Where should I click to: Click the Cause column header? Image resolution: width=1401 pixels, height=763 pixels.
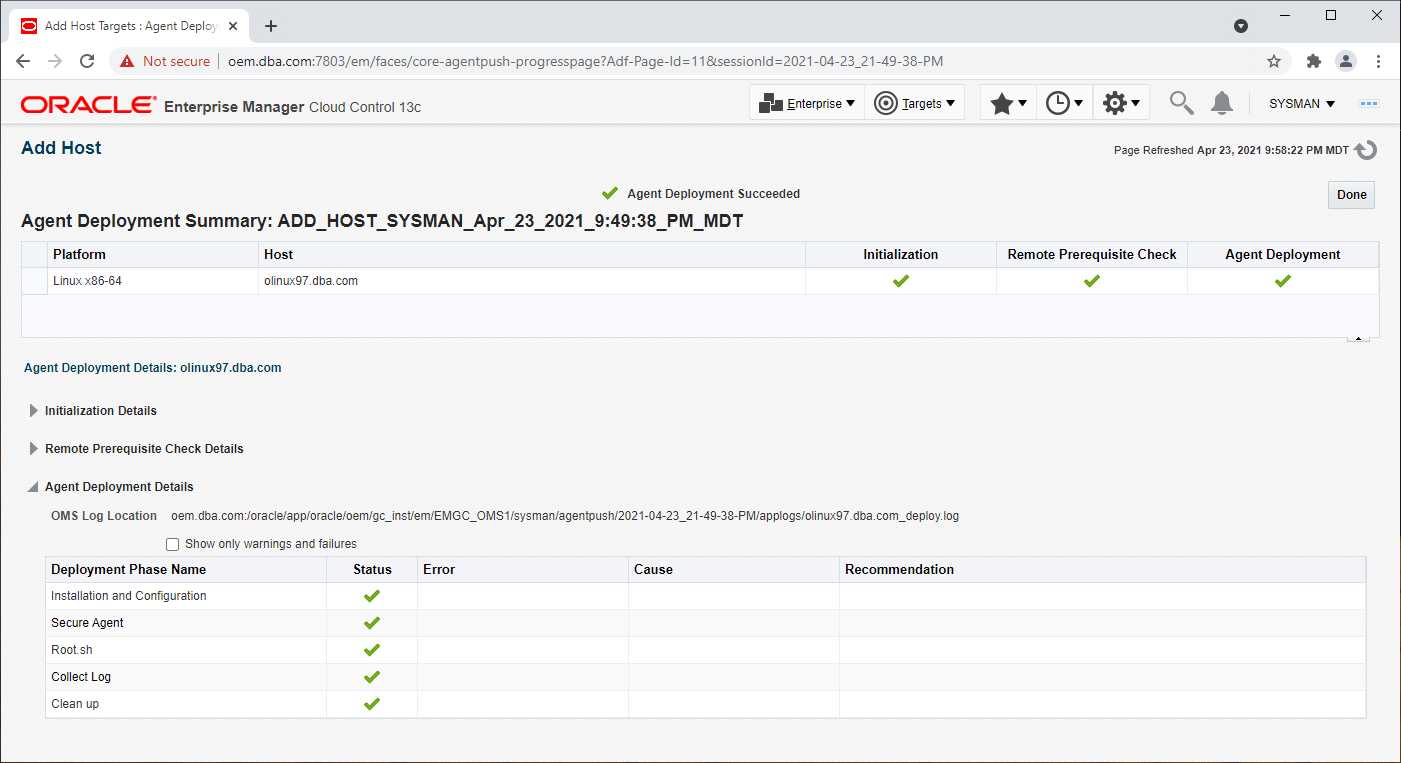pos(734,570)
